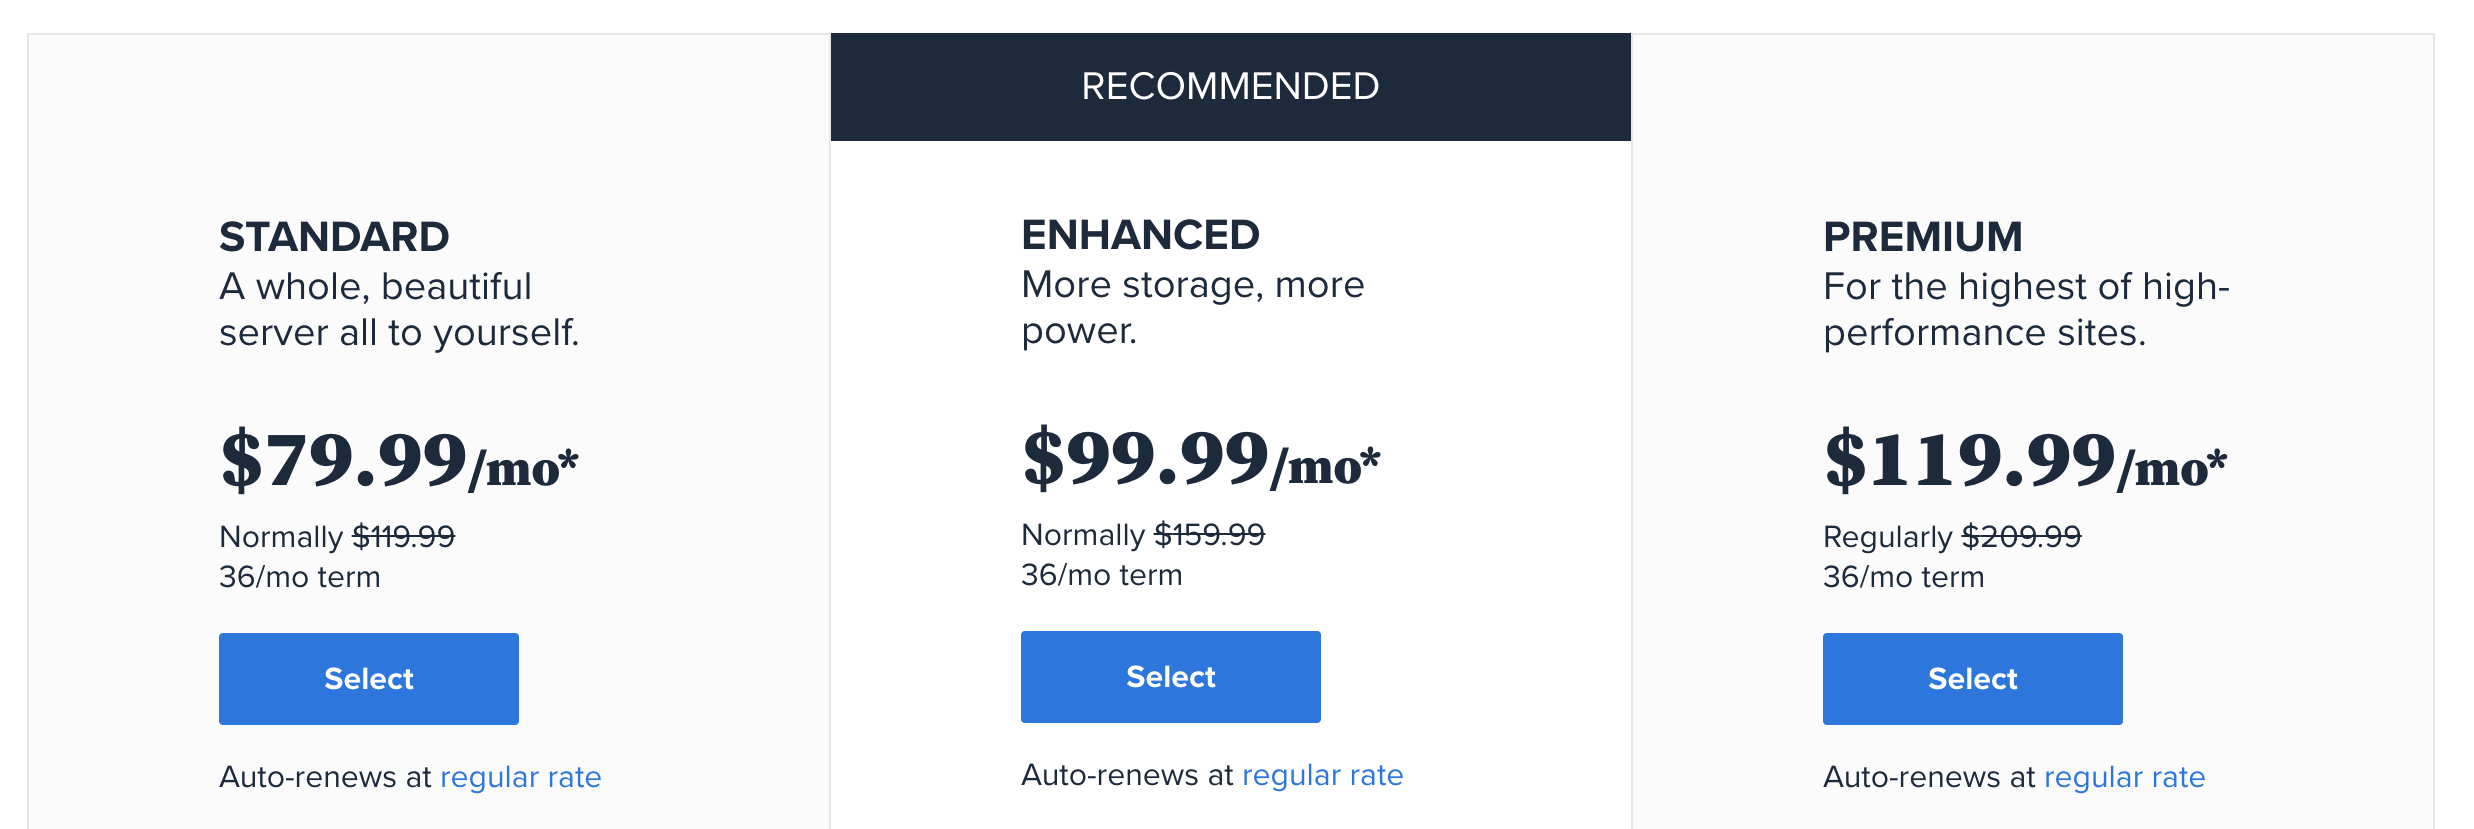The height and width of the screenshot is (829, 2474).
Task: Select the Standard plan
Action: pos(368,678)
